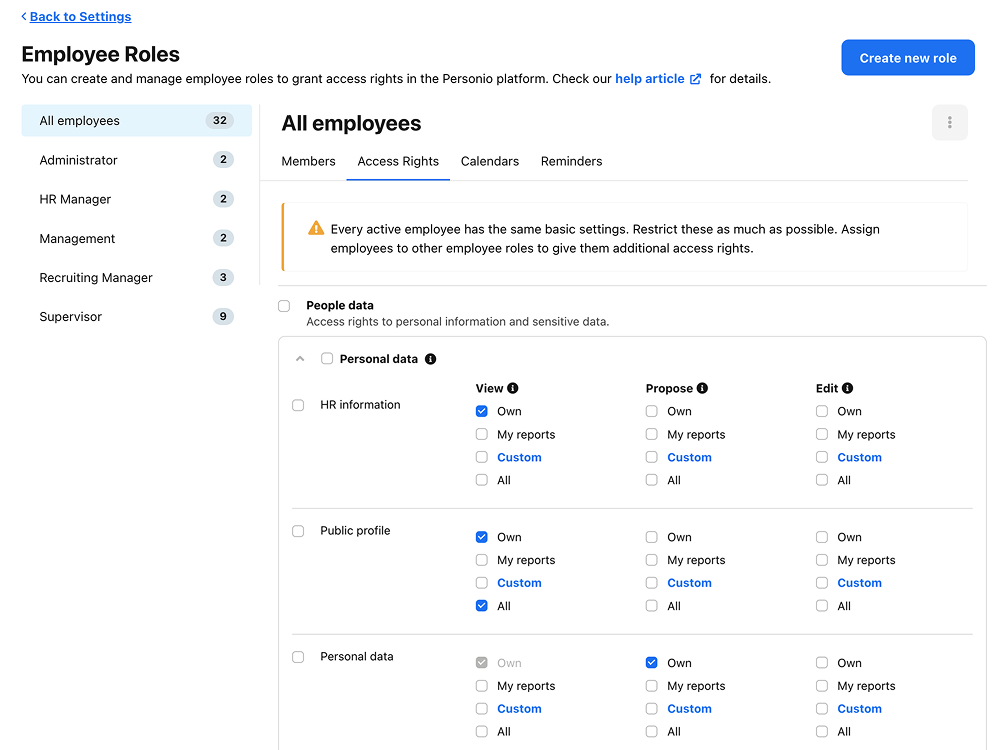The image size is (996, 750).
Task: Toggle the People data section checkbox
Action: [x=284, y=306]
